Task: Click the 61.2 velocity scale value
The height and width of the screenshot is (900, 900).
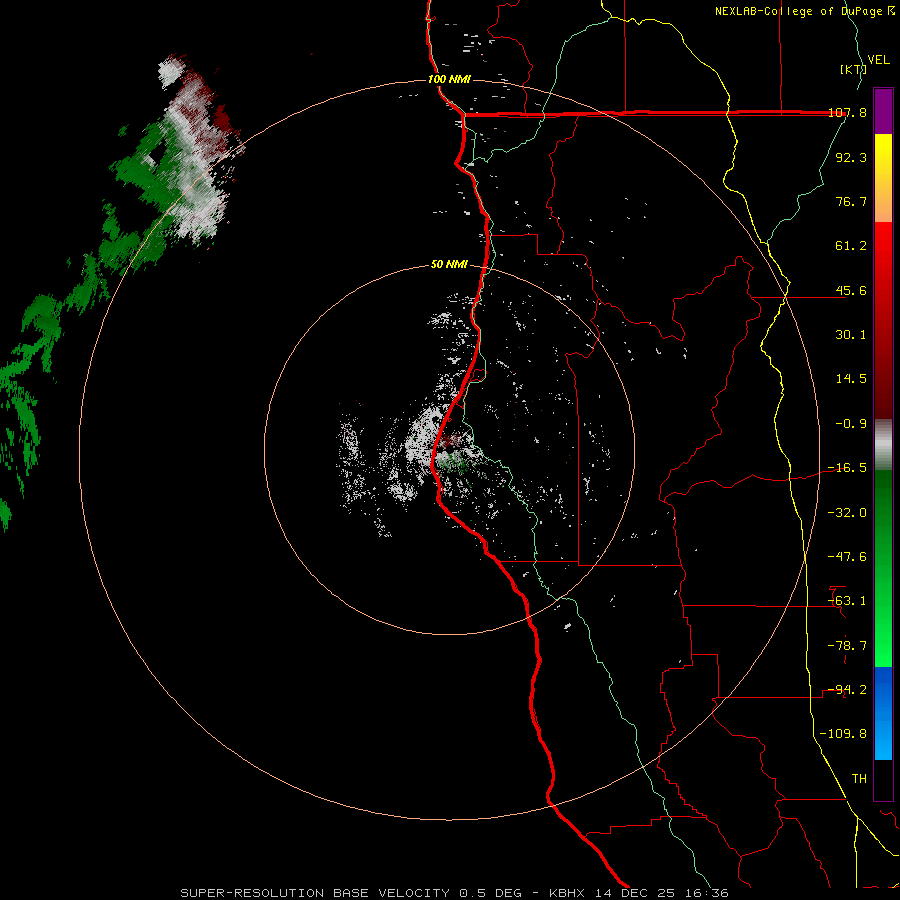Action: [x=851, y=246]
